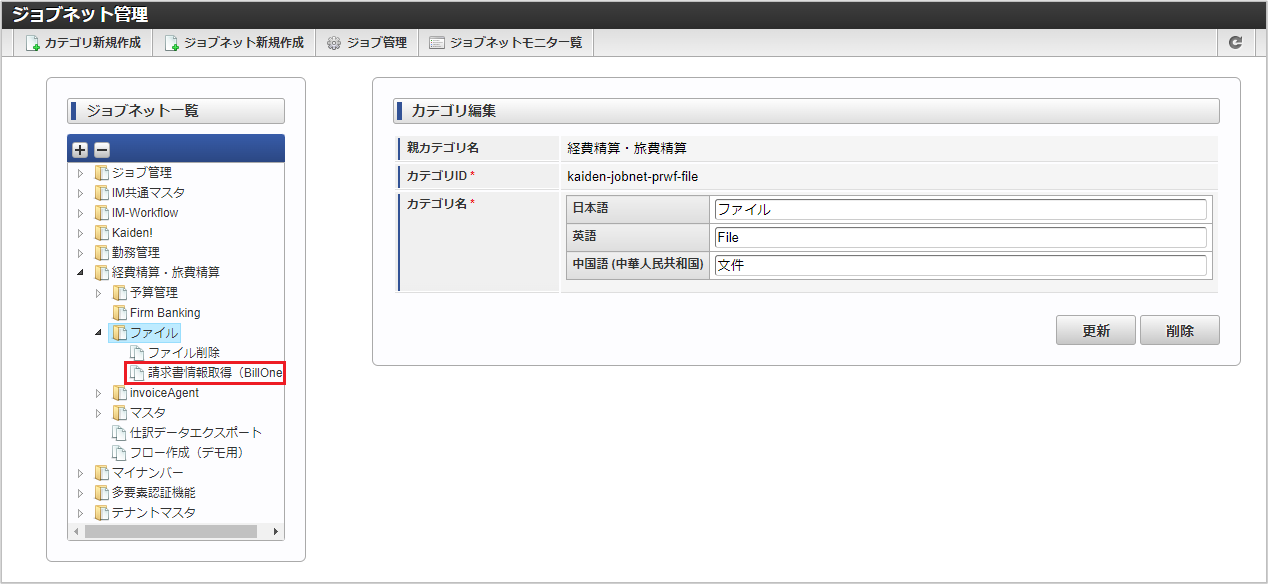The height and width of the screenshot is (584, 1268).
Task: Open ジョブネットモニタ一覧 toolbar item
Action: click(506, 43)
